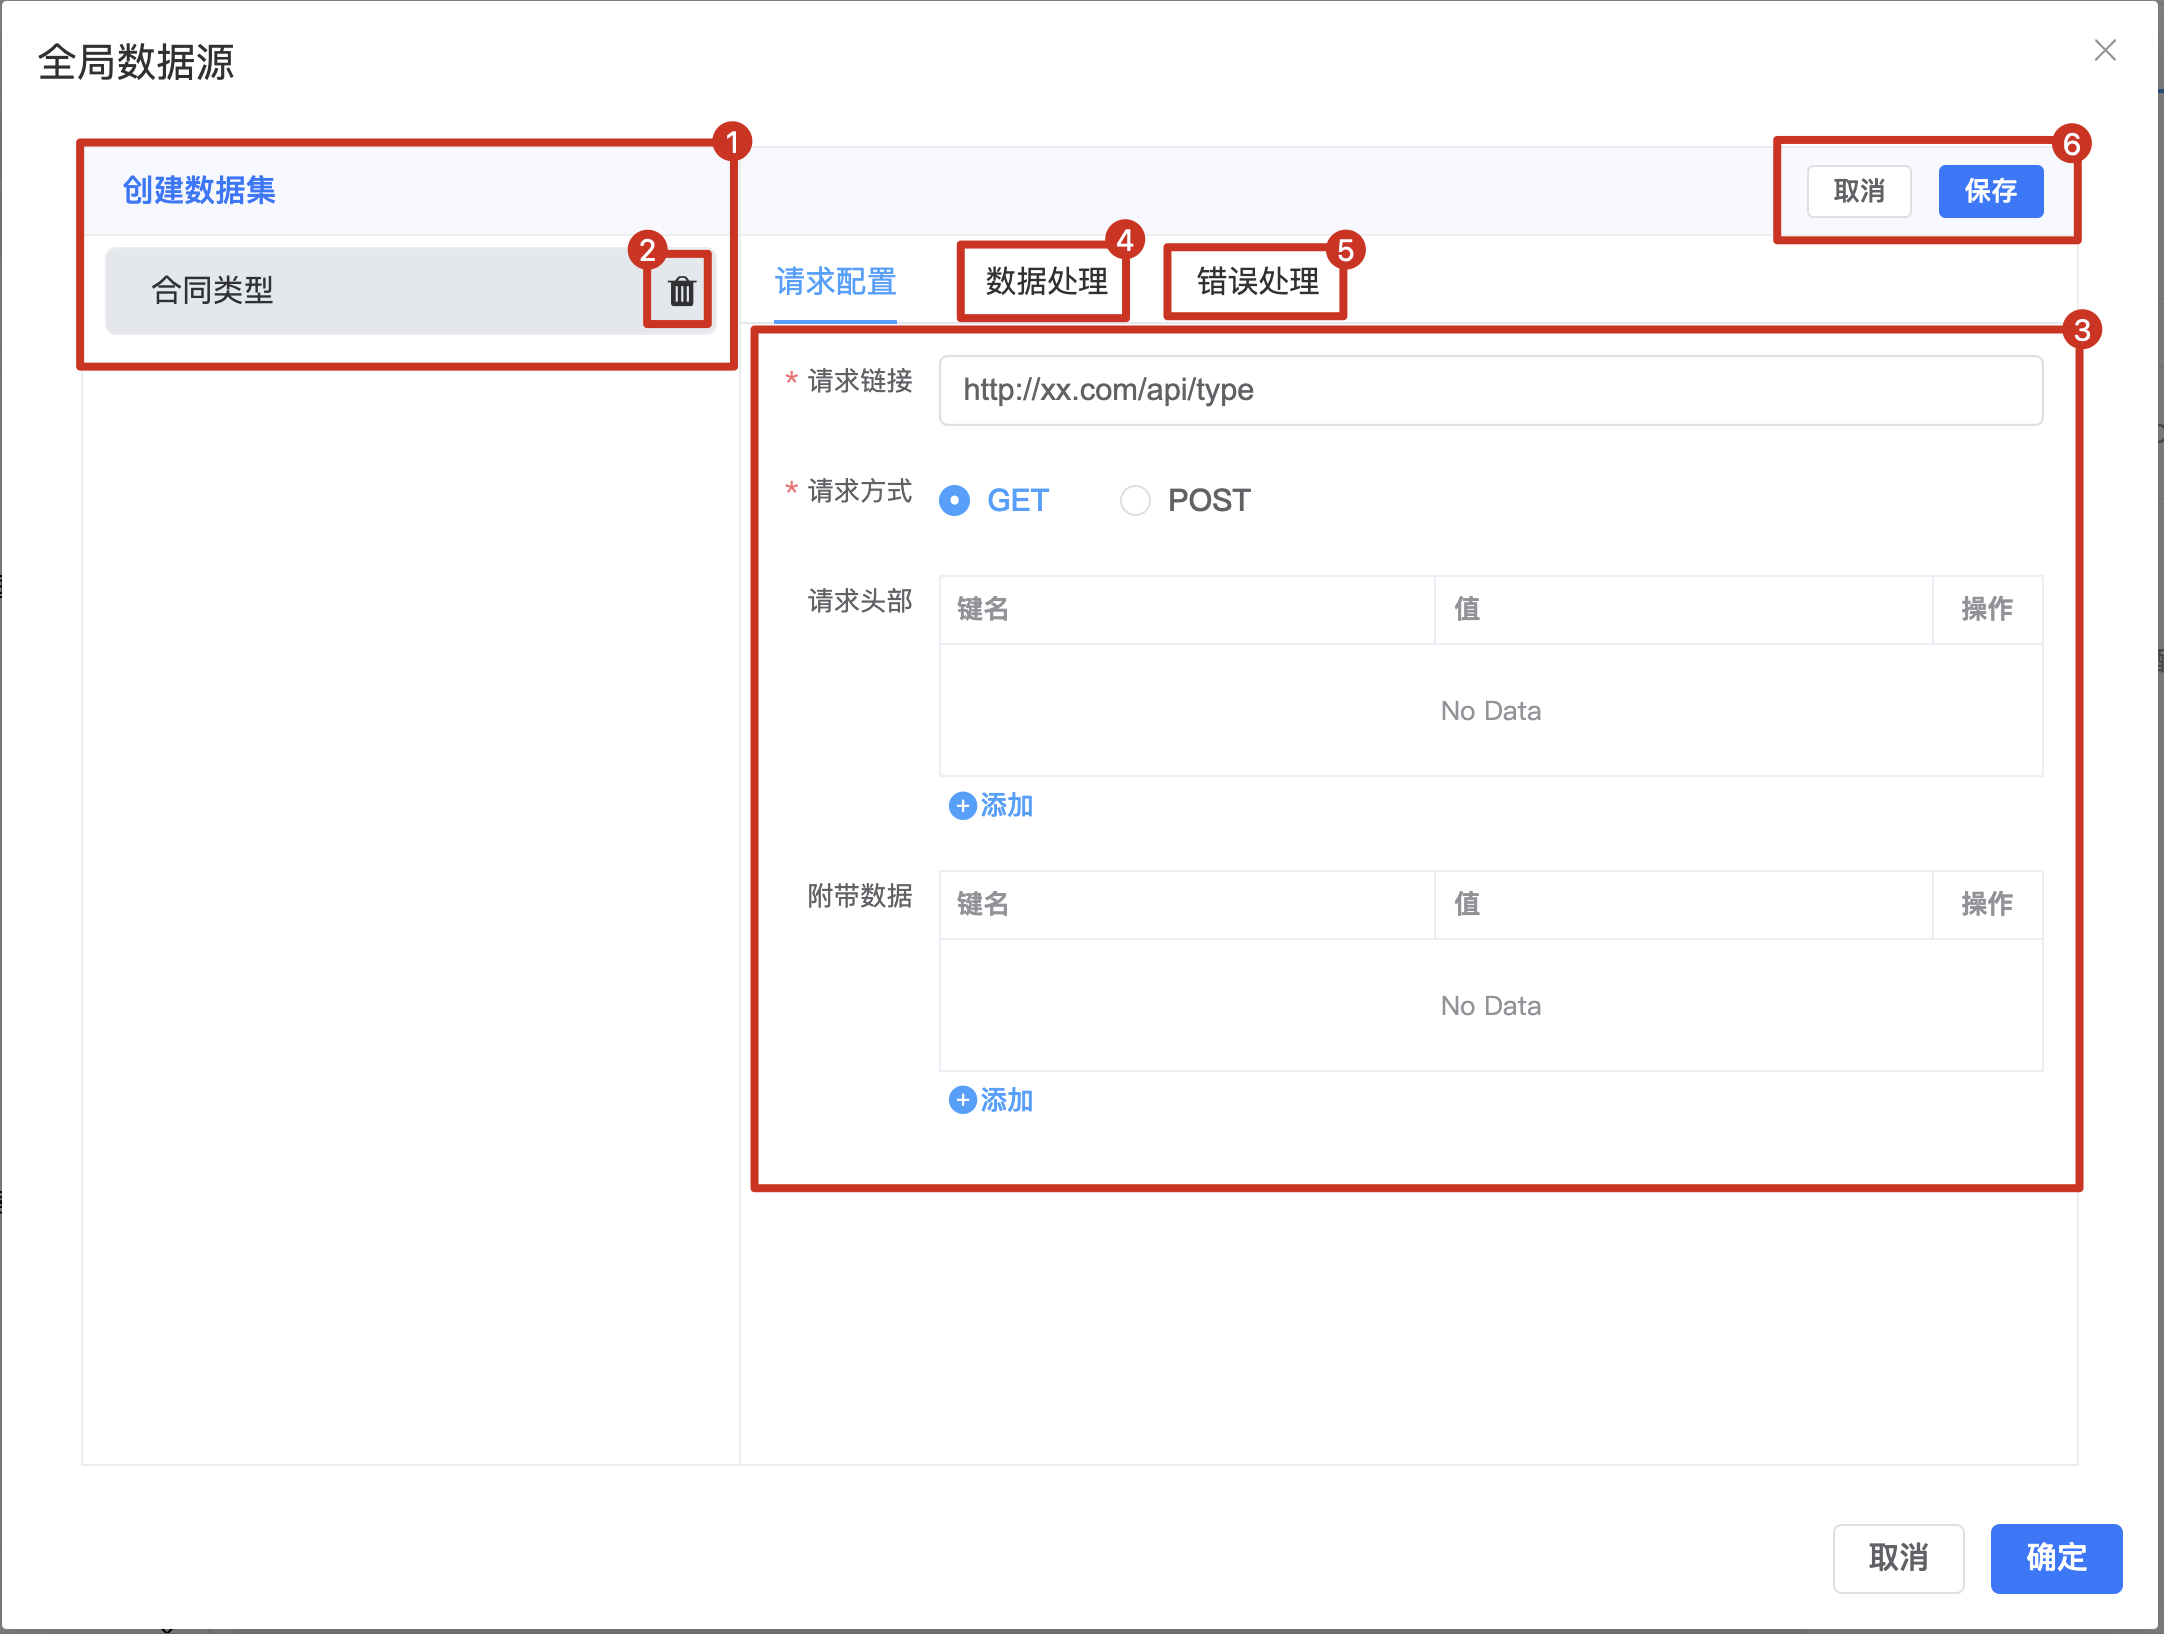
Task: Click the 确定 button at dialog bottom
Action: point(2056,1557)
